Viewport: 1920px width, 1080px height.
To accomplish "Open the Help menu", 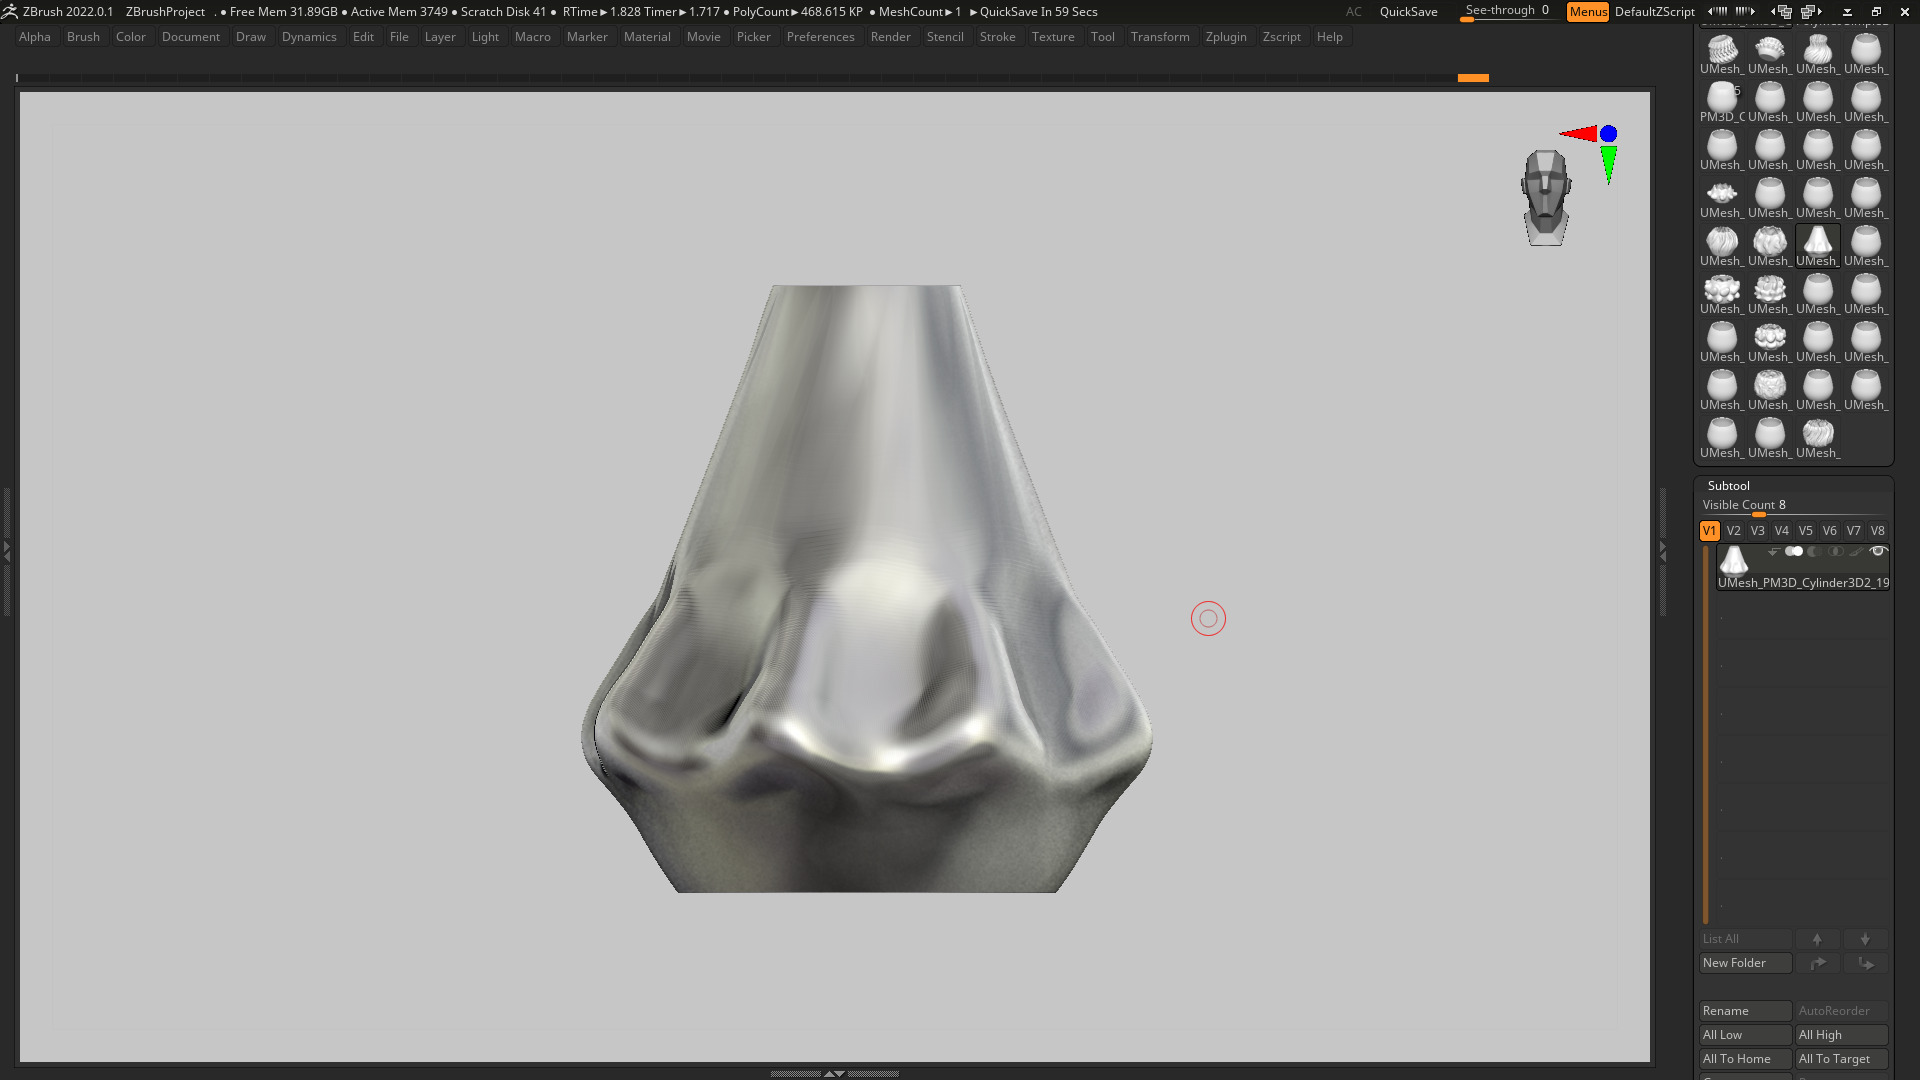I will click(x=1329, y=37).
